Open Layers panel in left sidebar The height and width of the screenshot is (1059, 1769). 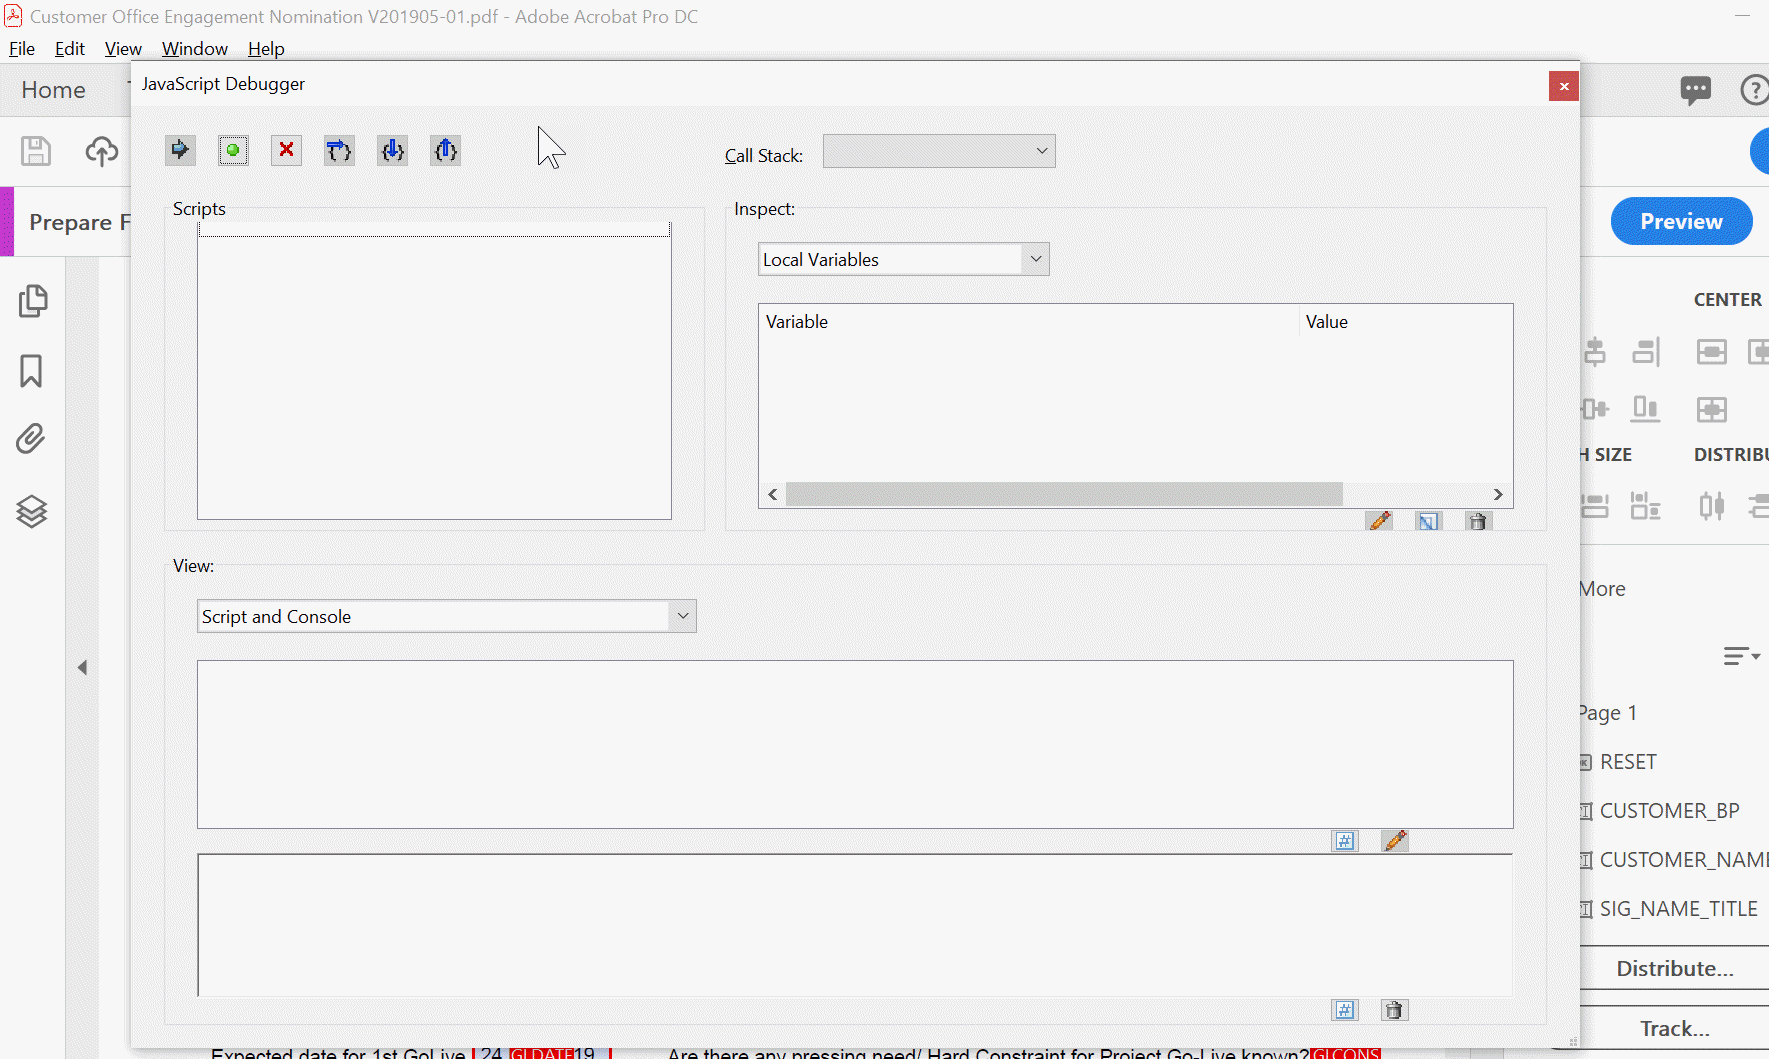pos(31,511)
